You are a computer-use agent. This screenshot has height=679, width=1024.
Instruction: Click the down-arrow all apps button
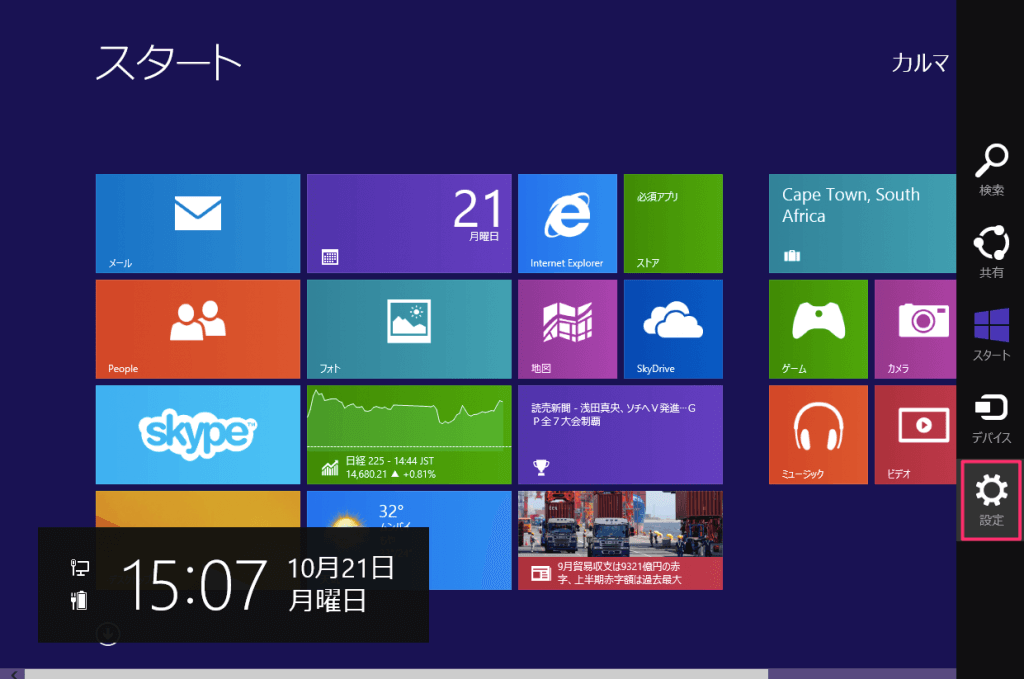108,633
